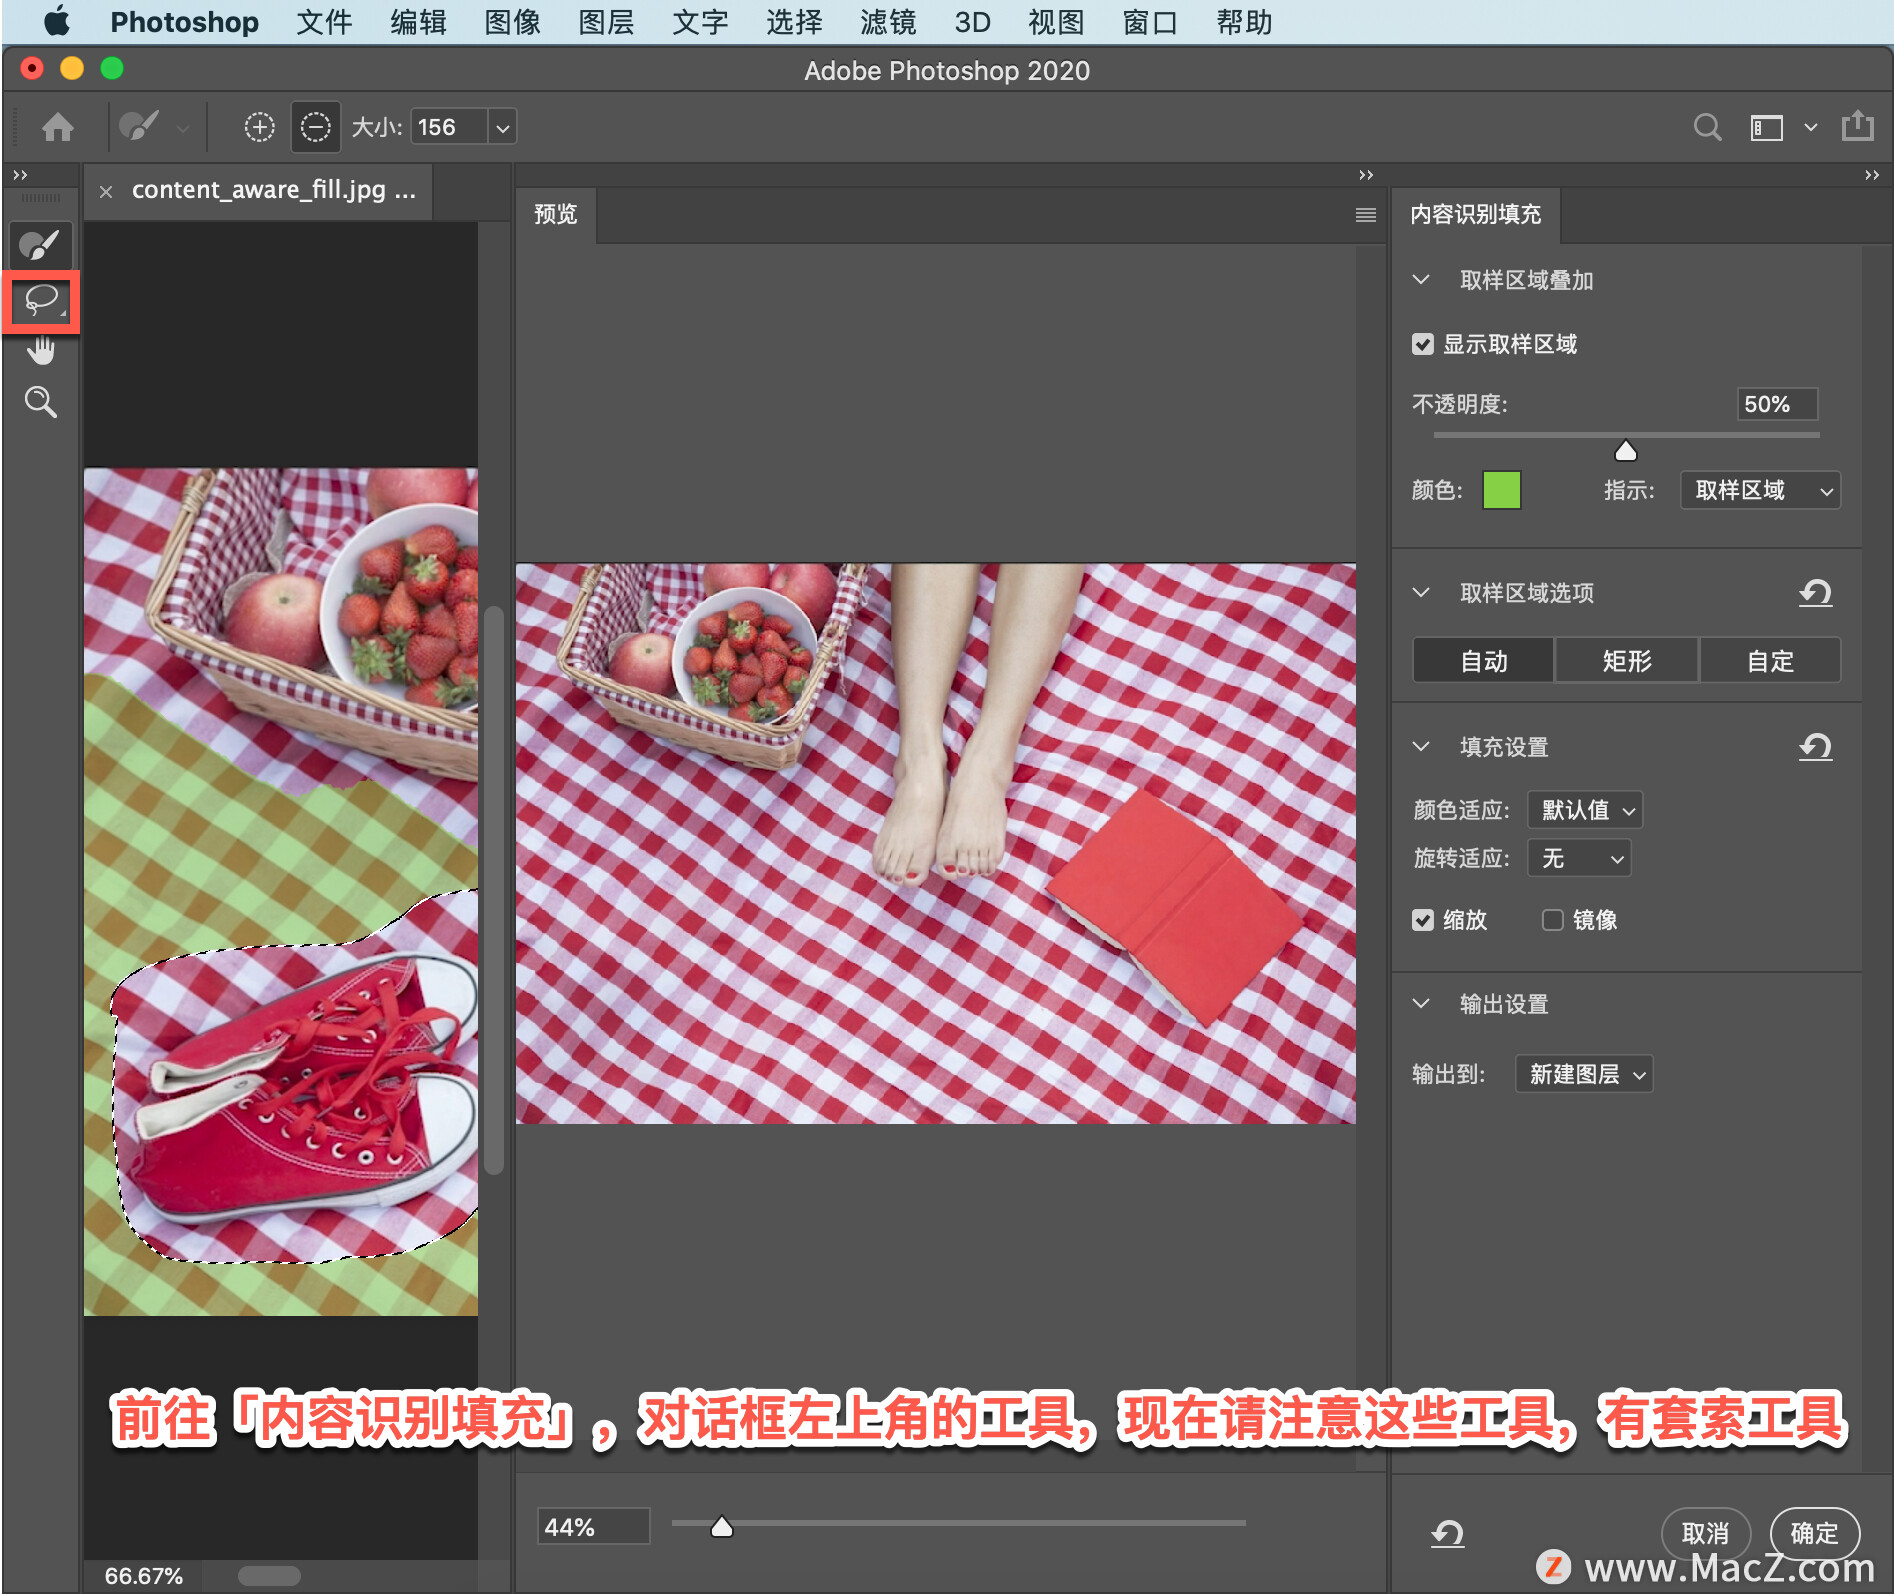This screenshot has width=1894, height=1594.
Task: Choose the 矩形 sampling area option
Action: 1627,661
